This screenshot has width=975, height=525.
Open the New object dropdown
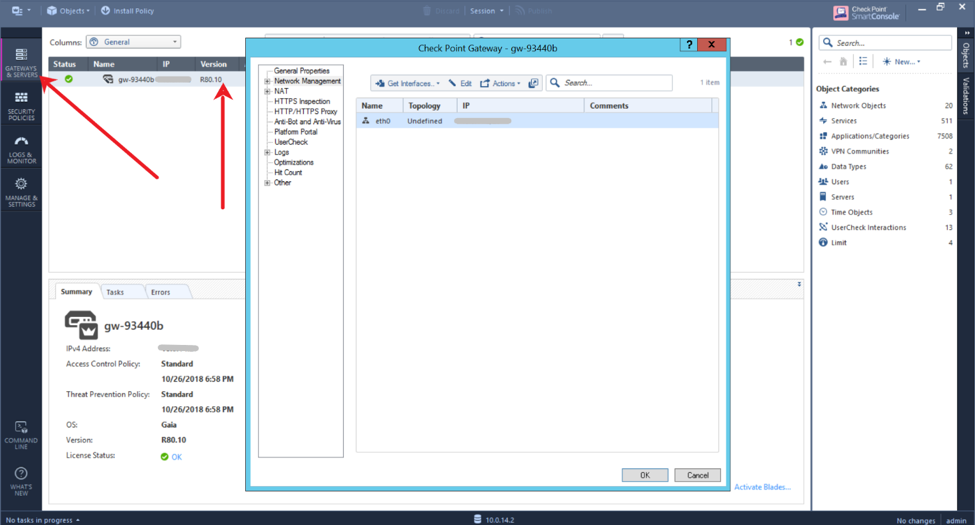click(x=901, y=62)
